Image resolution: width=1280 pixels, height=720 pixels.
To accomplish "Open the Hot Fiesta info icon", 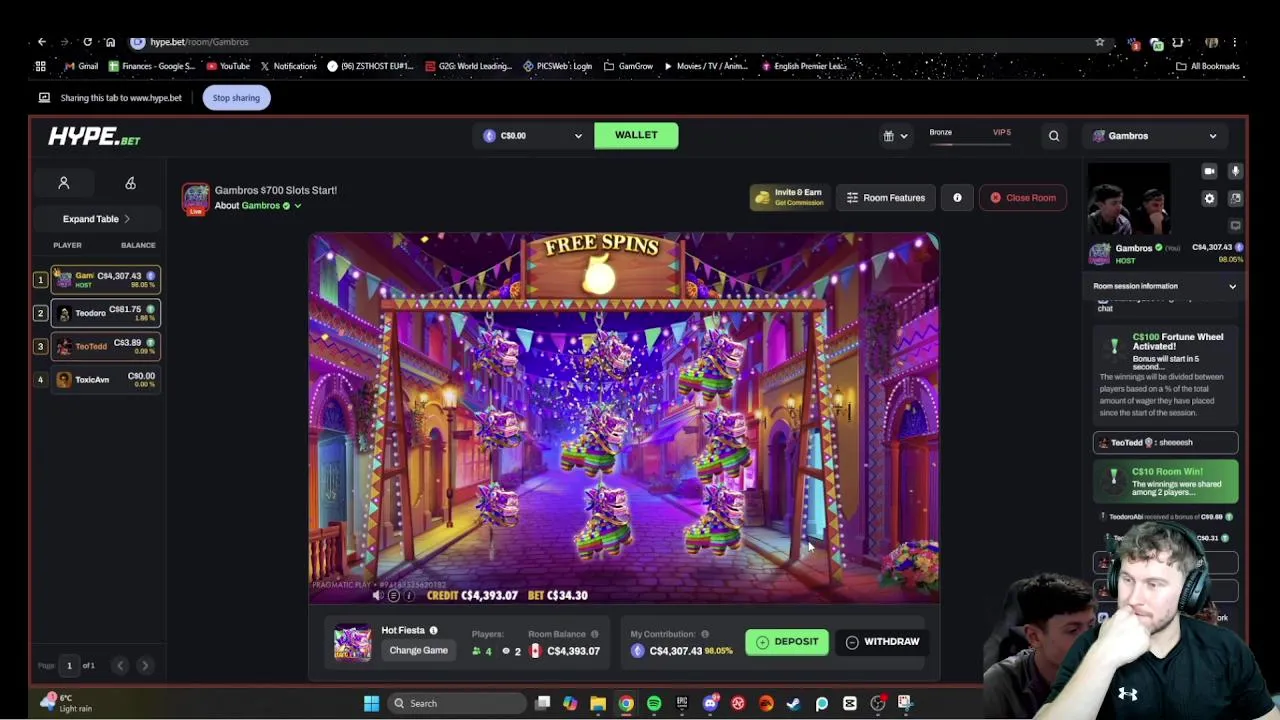I will pos(433,631).
